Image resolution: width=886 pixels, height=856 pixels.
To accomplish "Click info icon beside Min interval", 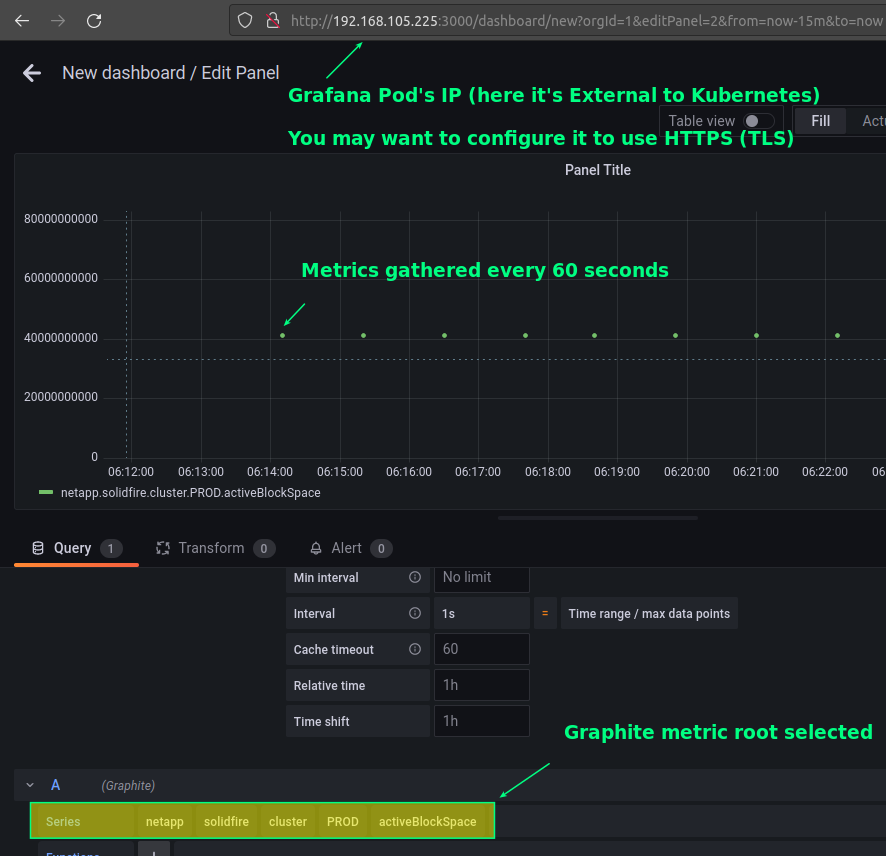I will pos(415,577).
